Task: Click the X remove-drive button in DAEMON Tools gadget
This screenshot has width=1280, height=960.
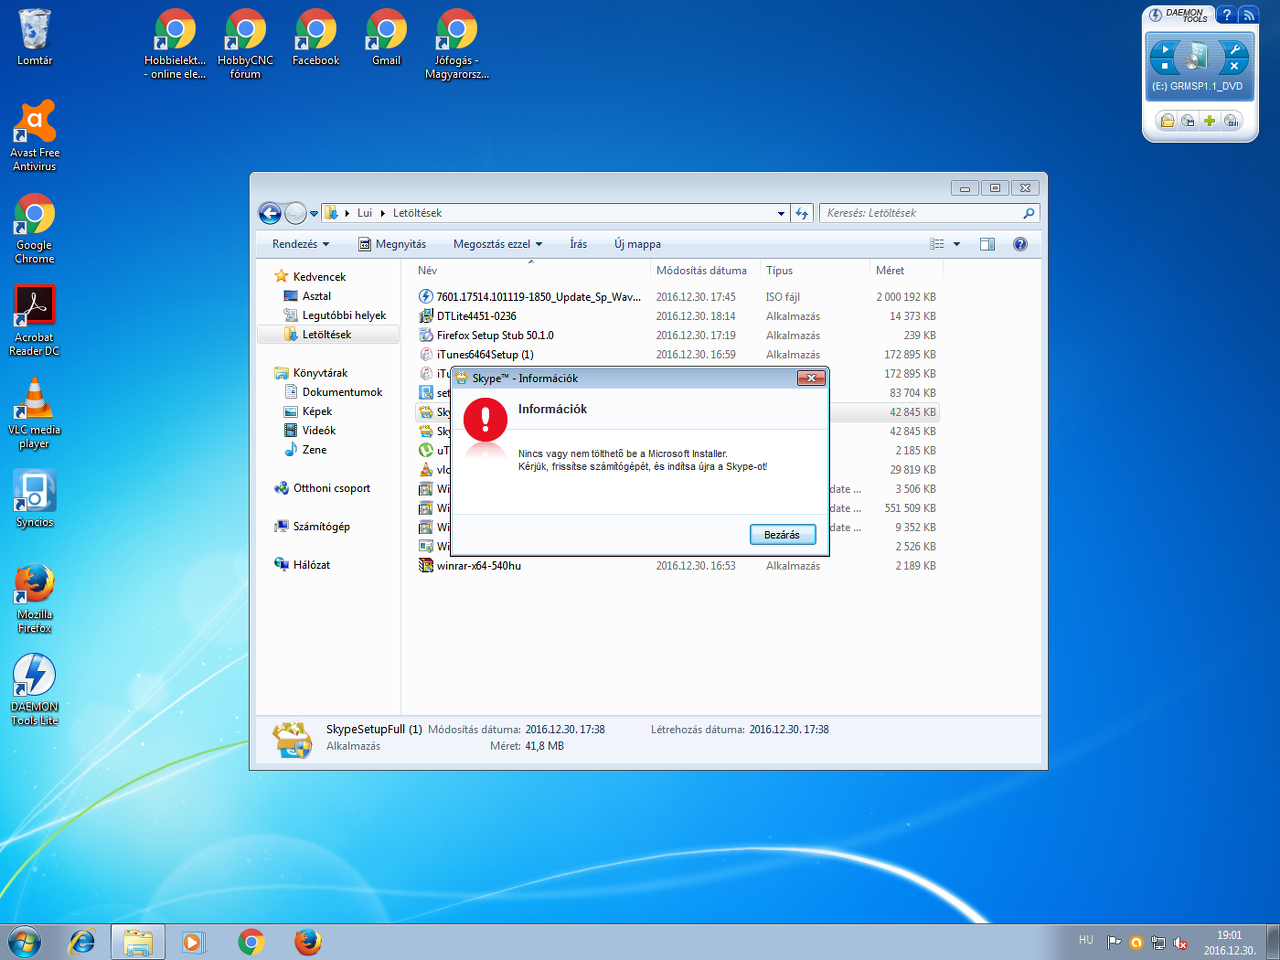Action: click(1234, 66)
